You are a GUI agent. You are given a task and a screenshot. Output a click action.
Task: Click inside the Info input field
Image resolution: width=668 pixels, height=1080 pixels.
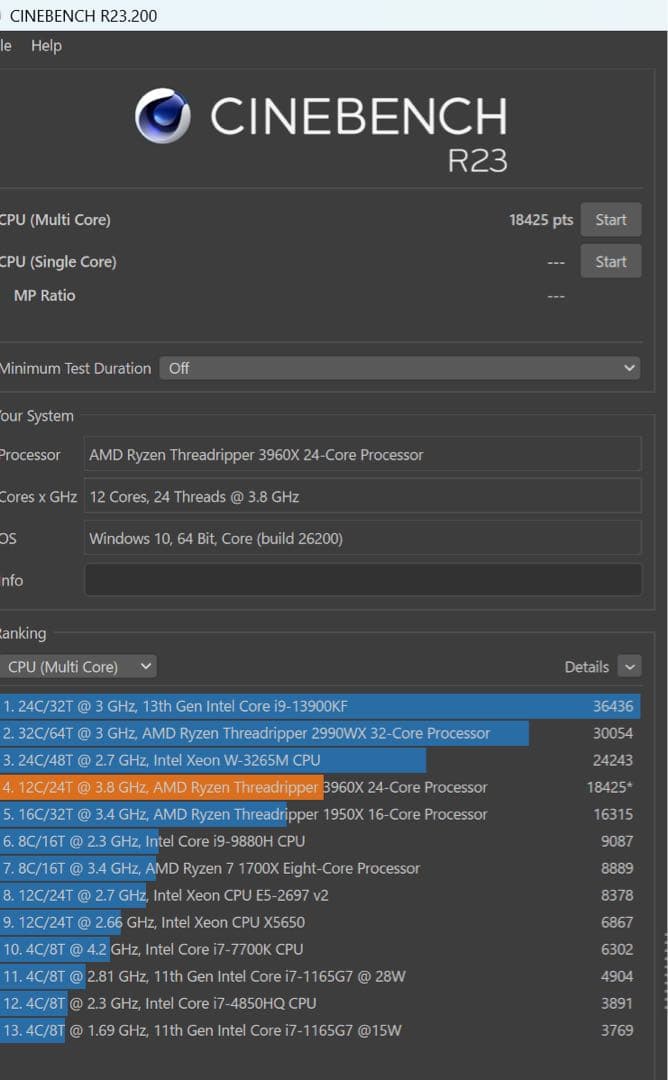click(x=364, y=579)
